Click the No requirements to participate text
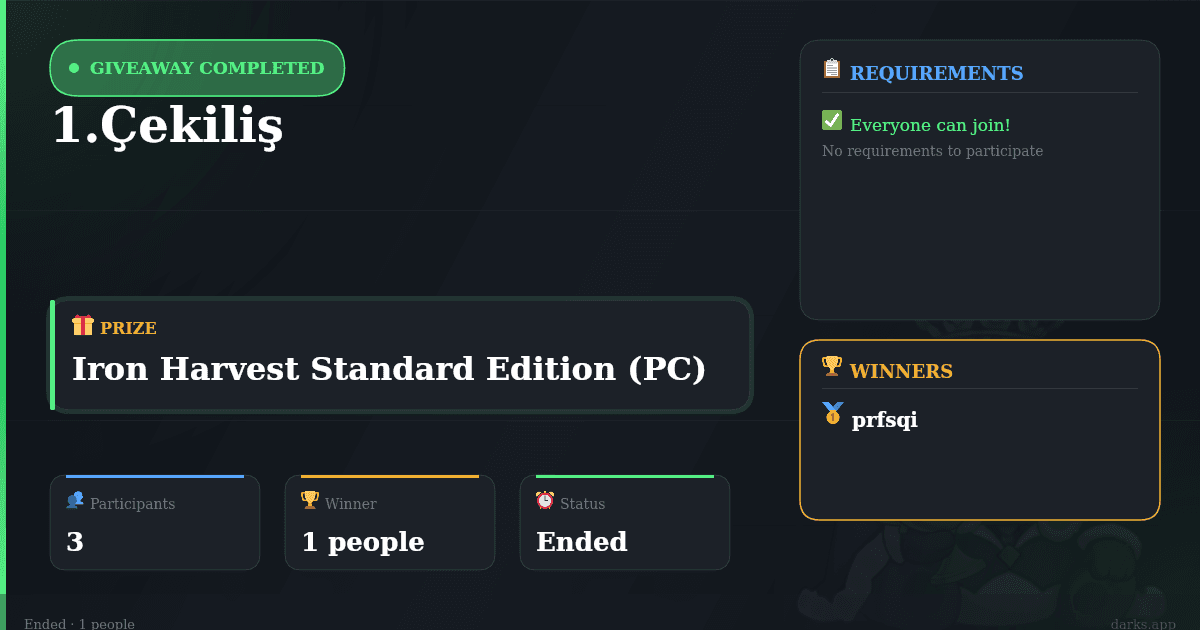1200x630 pixels. tap(932, 151)
